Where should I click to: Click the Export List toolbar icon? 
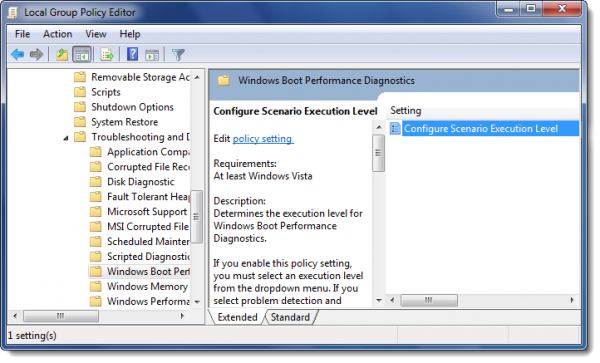[x=107, y=55]
